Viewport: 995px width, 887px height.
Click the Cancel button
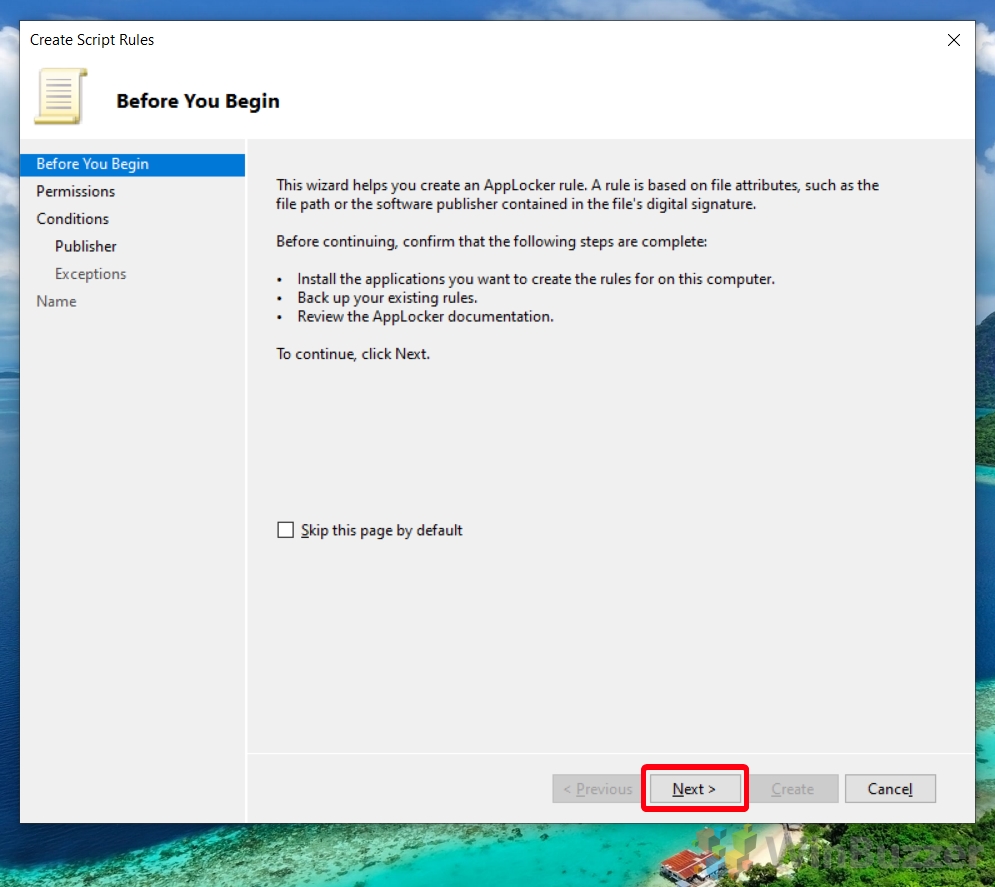889,788
